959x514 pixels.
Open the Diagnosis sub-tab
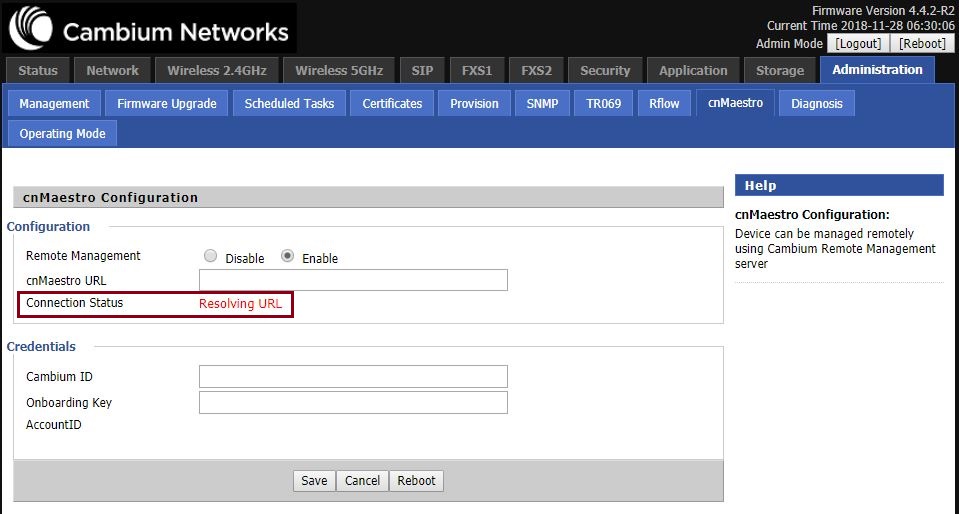pyautogui.click(x=816, y=103)
